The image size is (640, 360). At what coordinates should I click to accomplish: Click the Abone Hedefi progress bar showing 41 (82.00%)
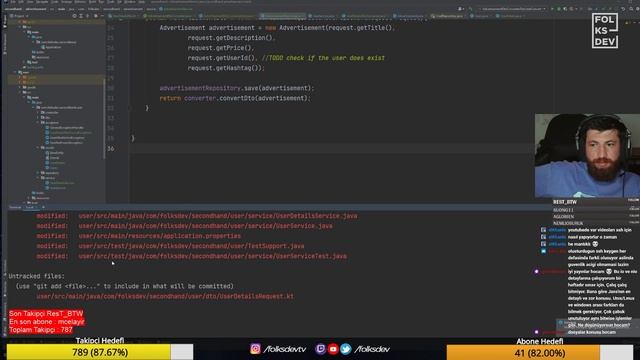(x=540, y=353)
